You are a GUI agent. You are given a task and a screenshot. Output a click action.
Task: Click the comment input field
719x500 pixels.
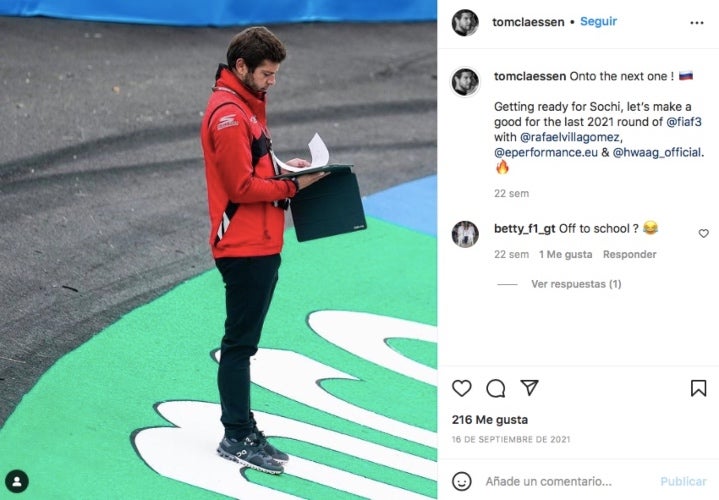pos(568,481)
